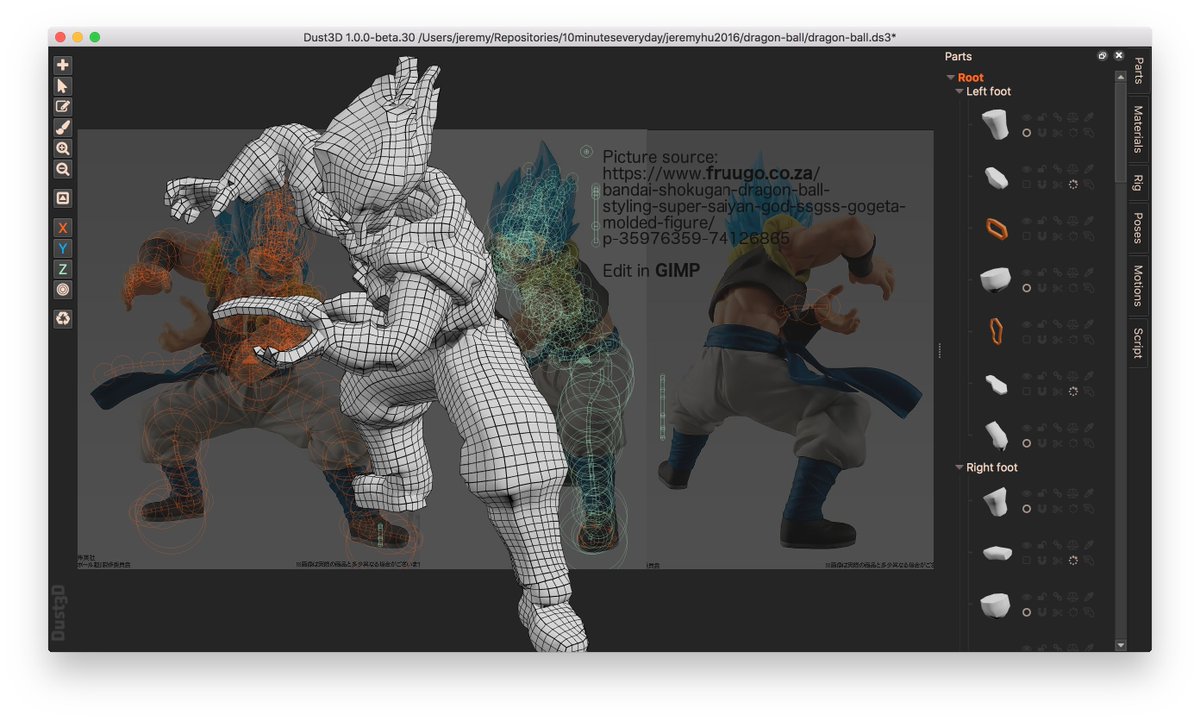Toggle the Z axis lock
This screenshot has height=721, width=1200.
click(x=63, y=269)
